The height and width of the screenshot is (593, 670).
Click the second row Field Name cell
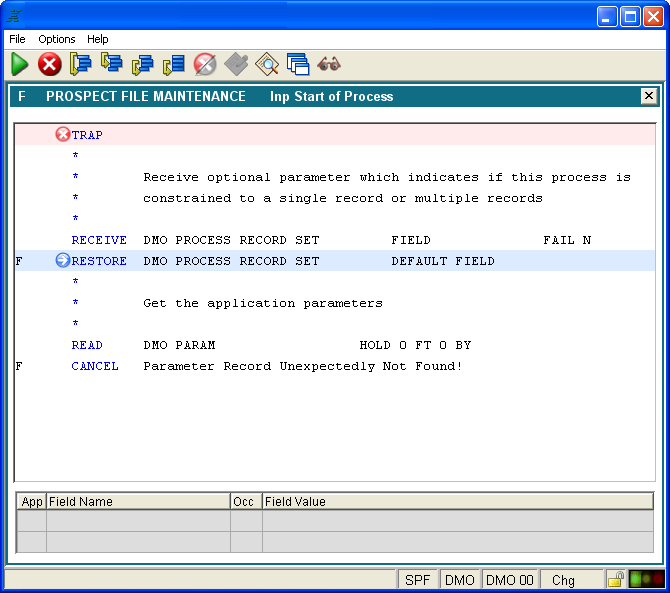pos(138,542)
